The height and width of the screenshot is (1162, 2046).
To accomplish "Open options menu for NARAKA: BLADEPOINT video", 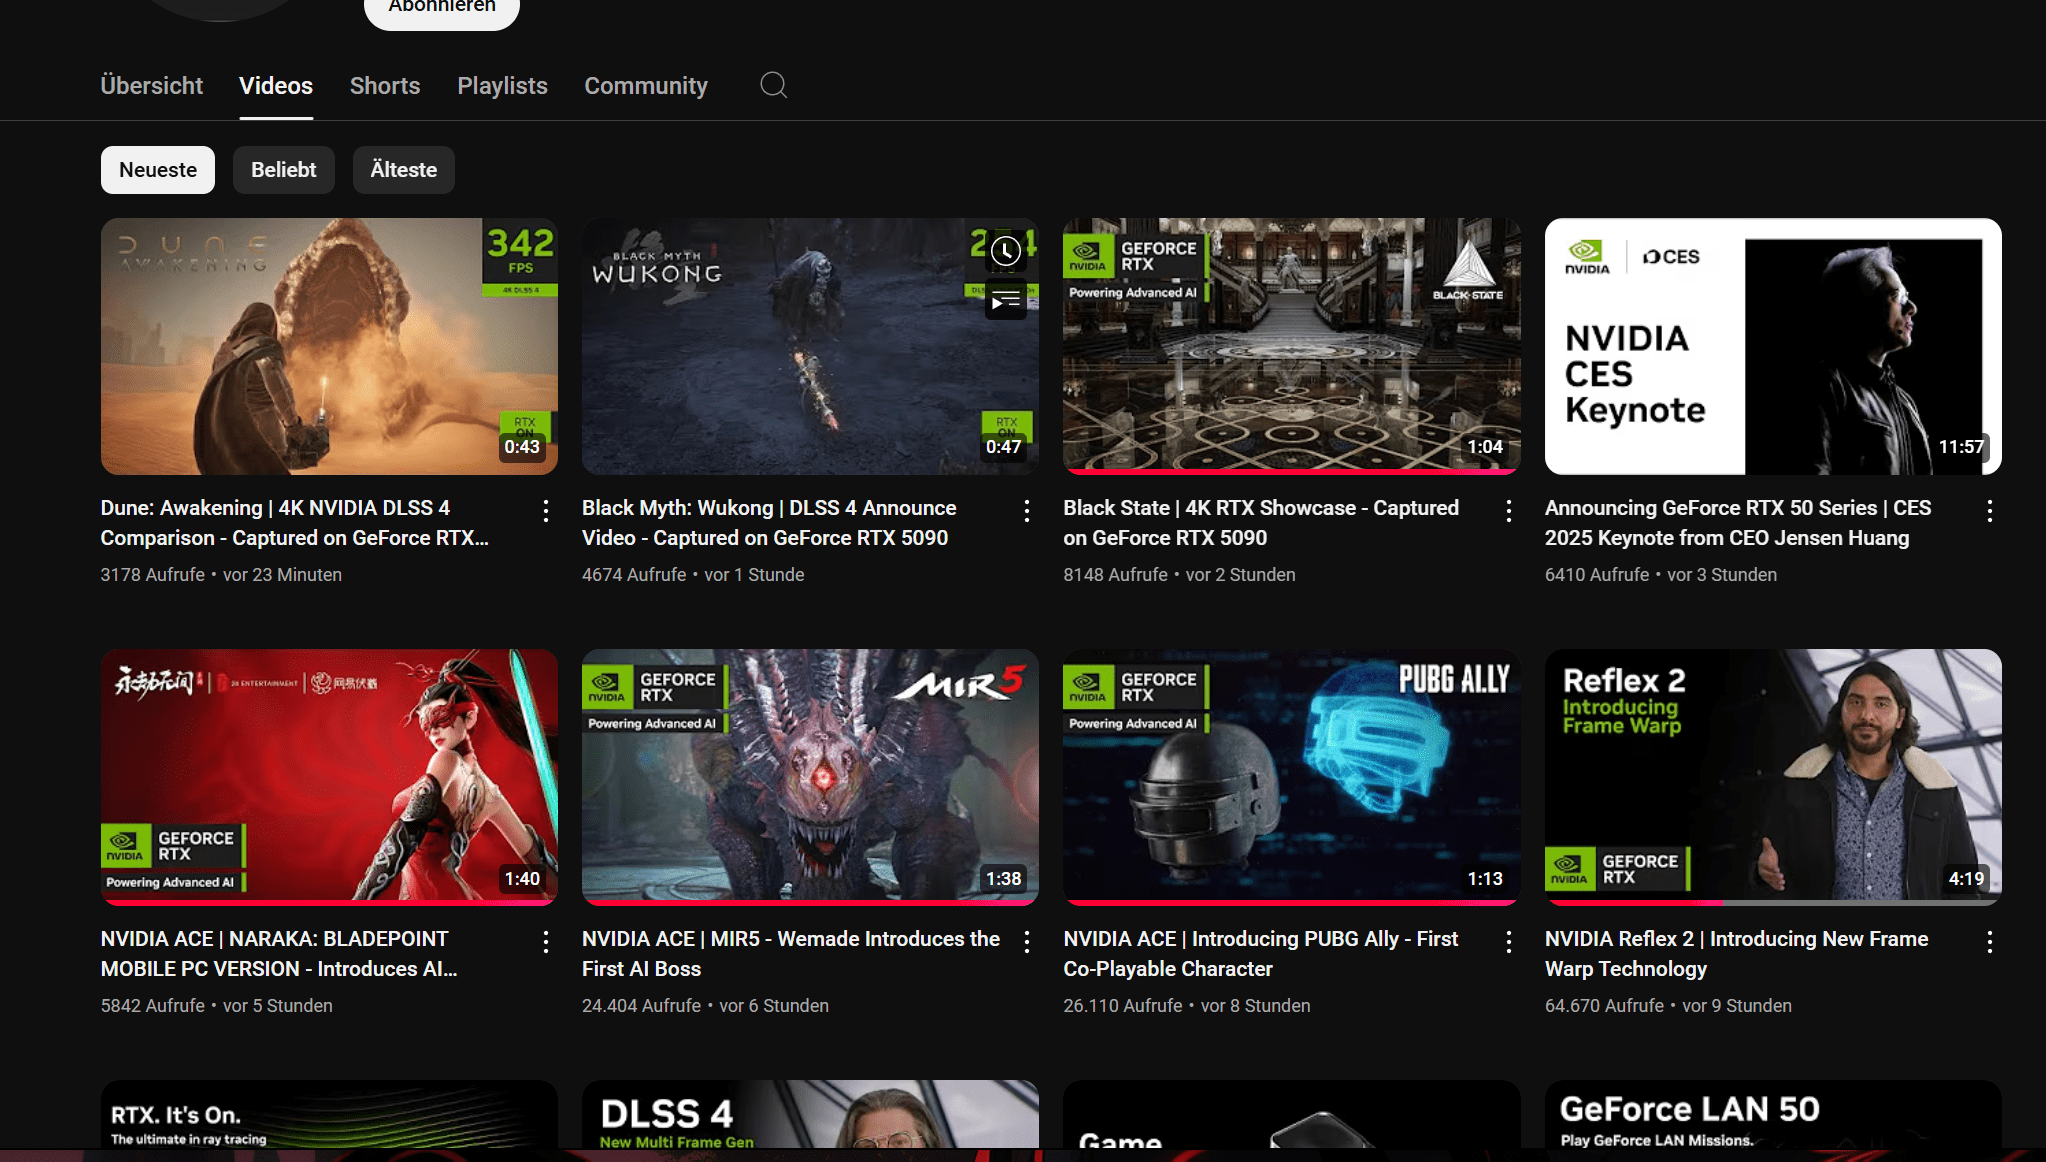I will coord(545,942).
